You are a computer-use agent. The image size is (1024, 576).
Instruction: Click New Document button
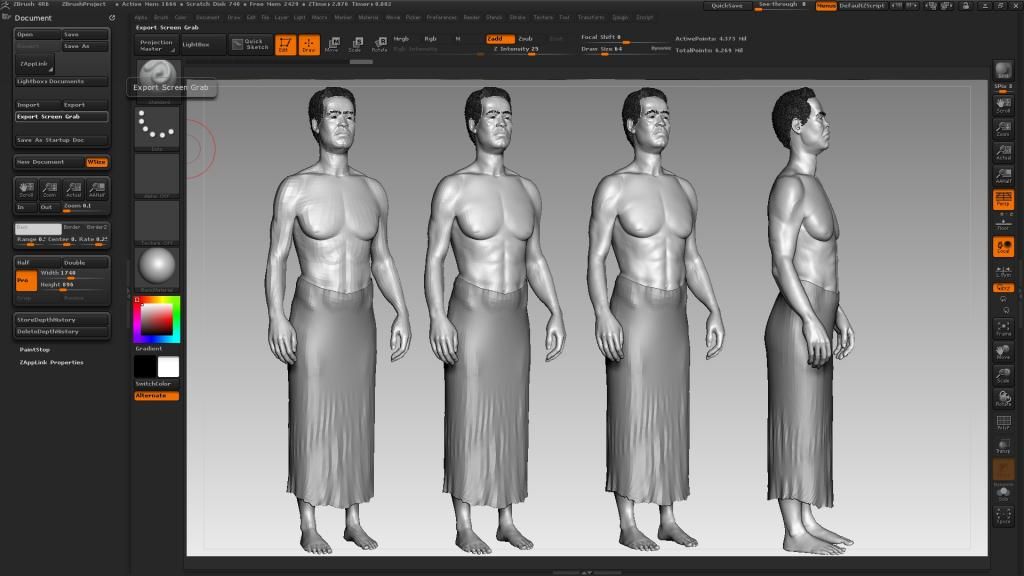(x=50, y=162)
